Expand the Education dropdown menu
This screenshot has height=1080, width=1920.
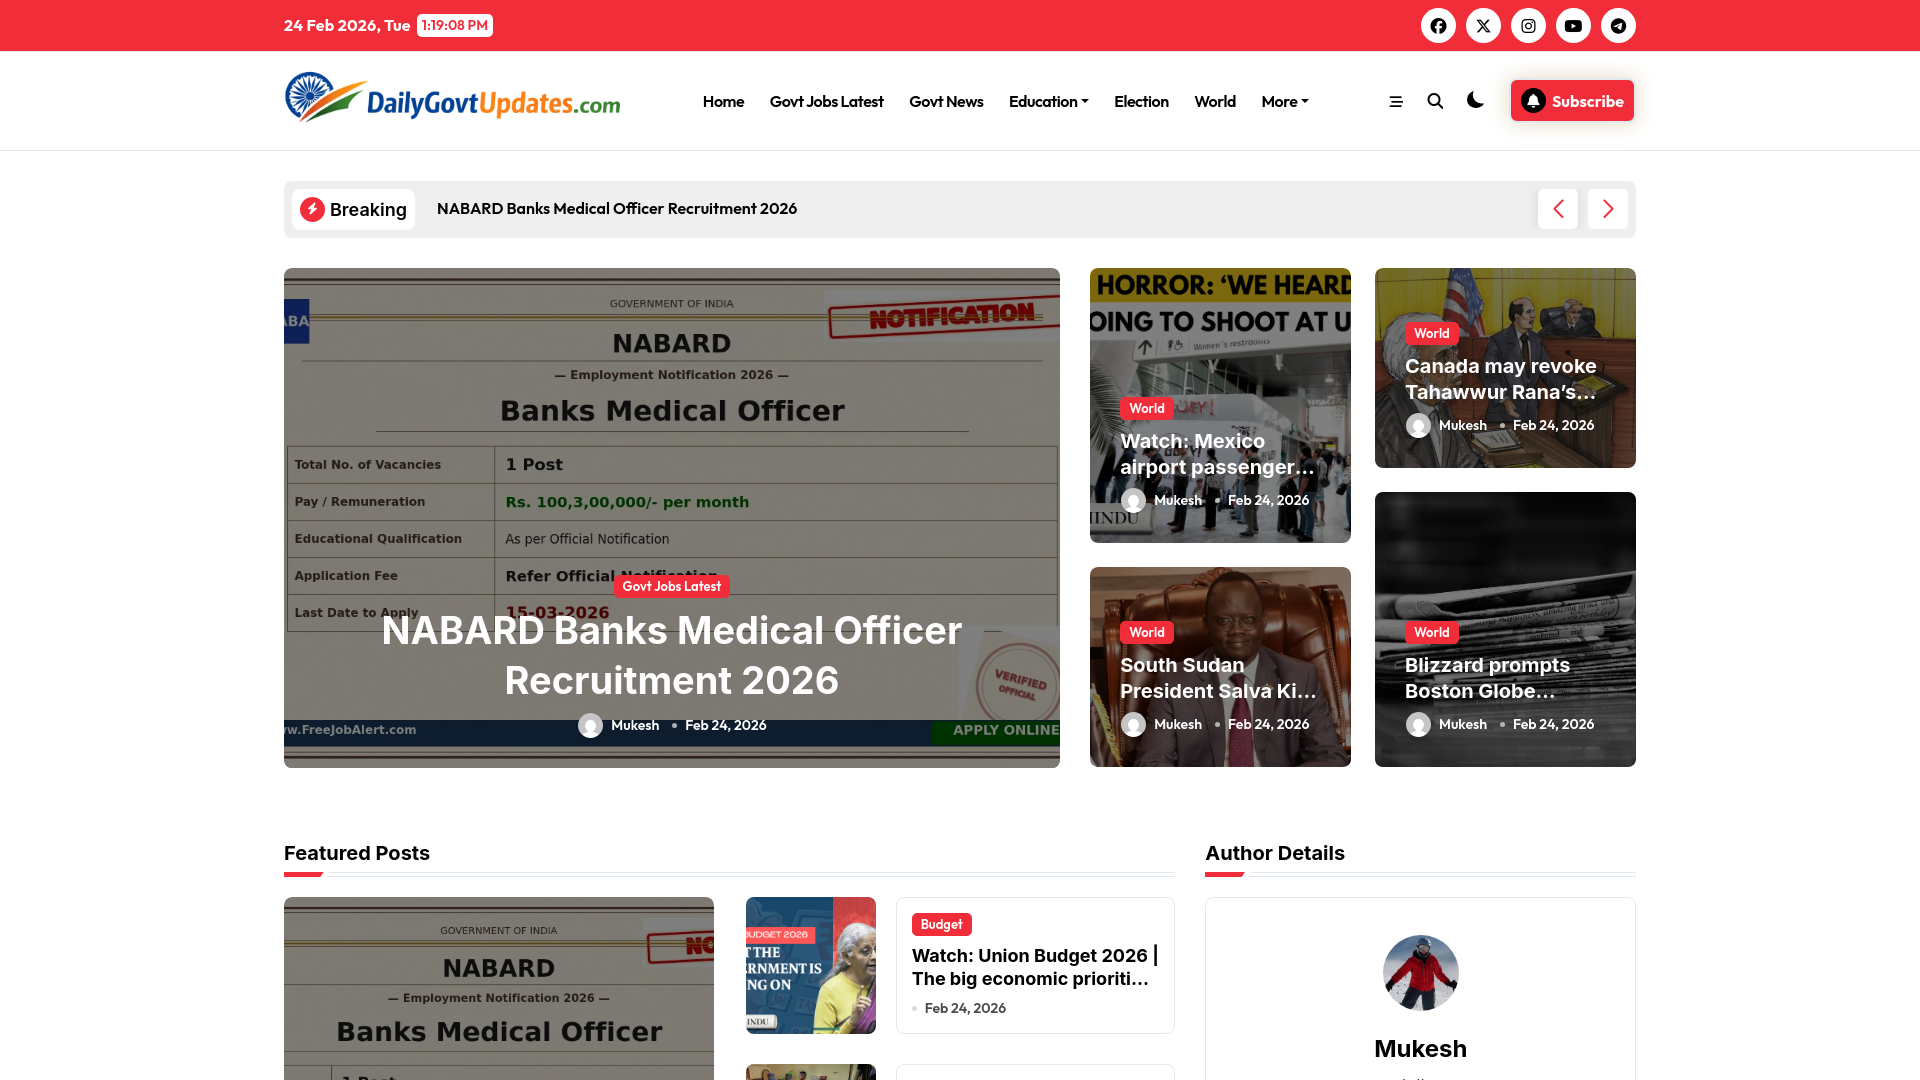click(x=1048, y=101)
